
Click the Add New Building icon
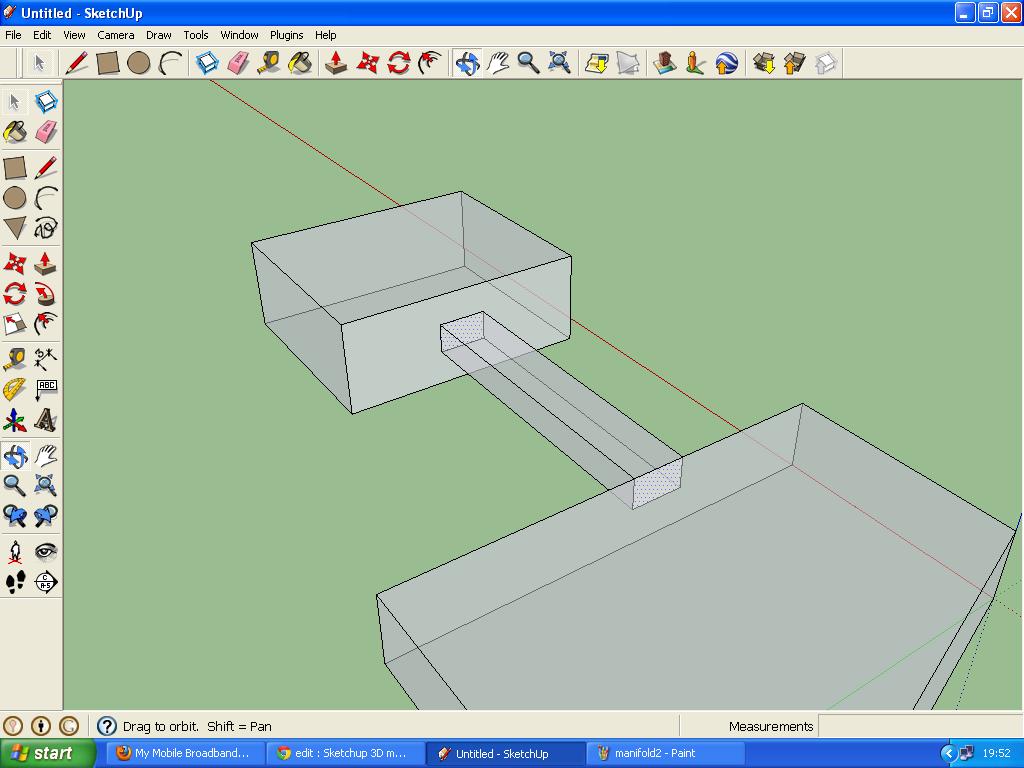click(x=665, y=63)
